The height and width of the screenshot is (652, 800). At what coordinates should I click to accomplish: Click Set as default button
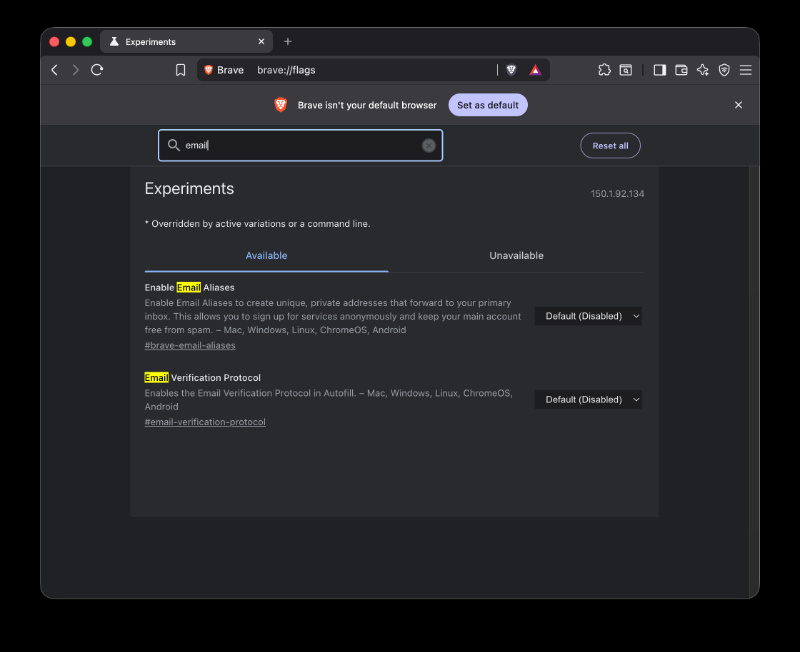[488, 105]
